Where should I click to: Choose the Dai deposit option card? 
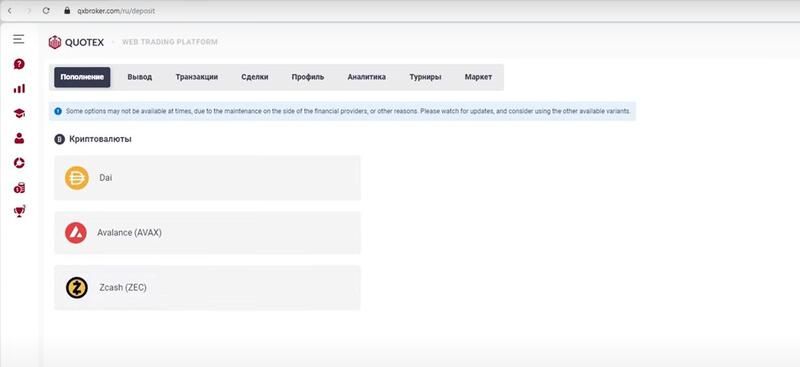(x=207, y=178)
